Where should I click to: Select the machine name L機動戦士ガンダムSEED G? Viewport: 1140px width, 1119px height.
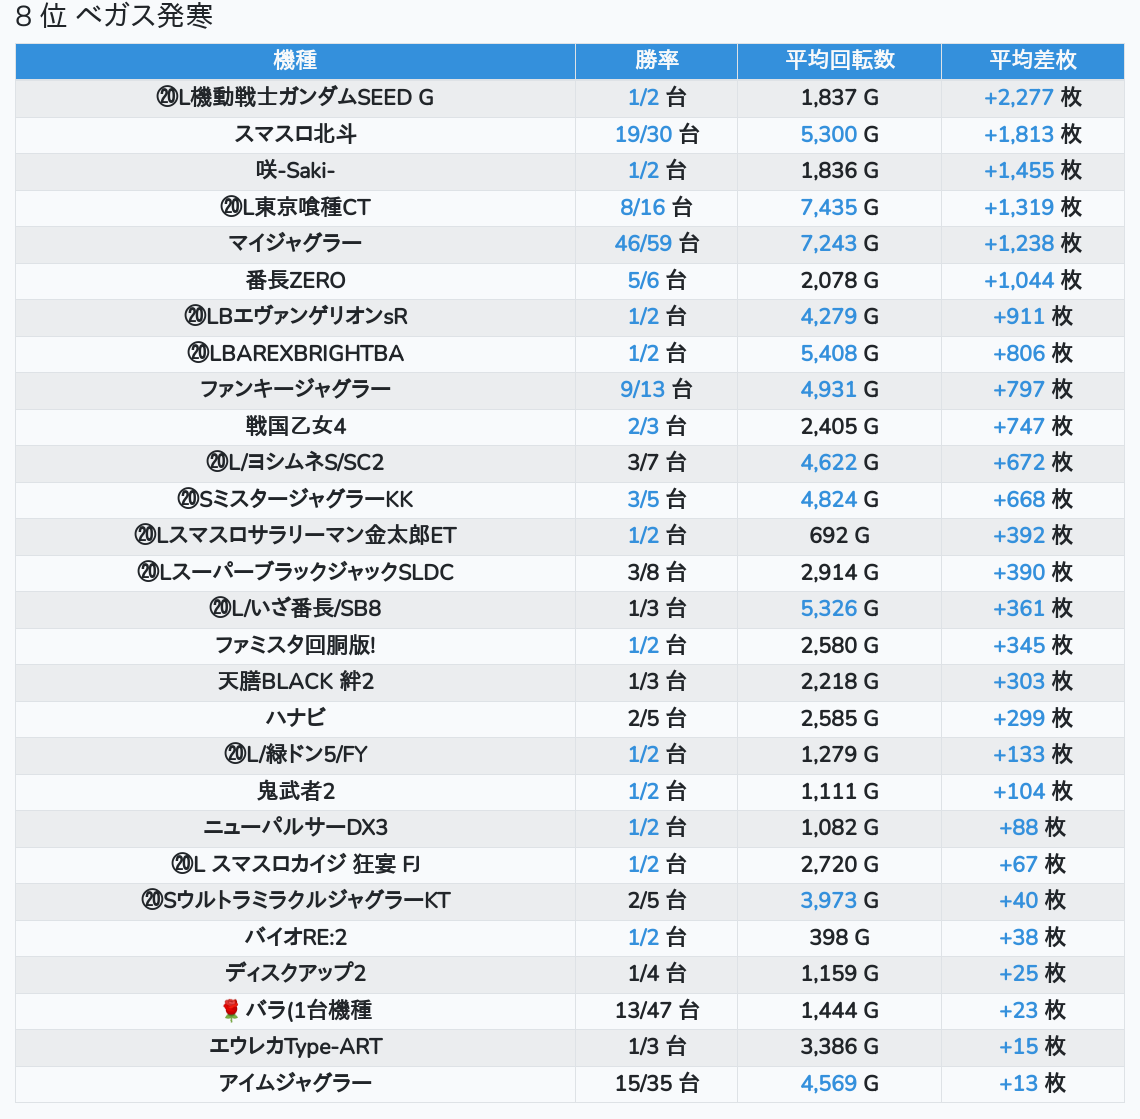tap(295, 97)
